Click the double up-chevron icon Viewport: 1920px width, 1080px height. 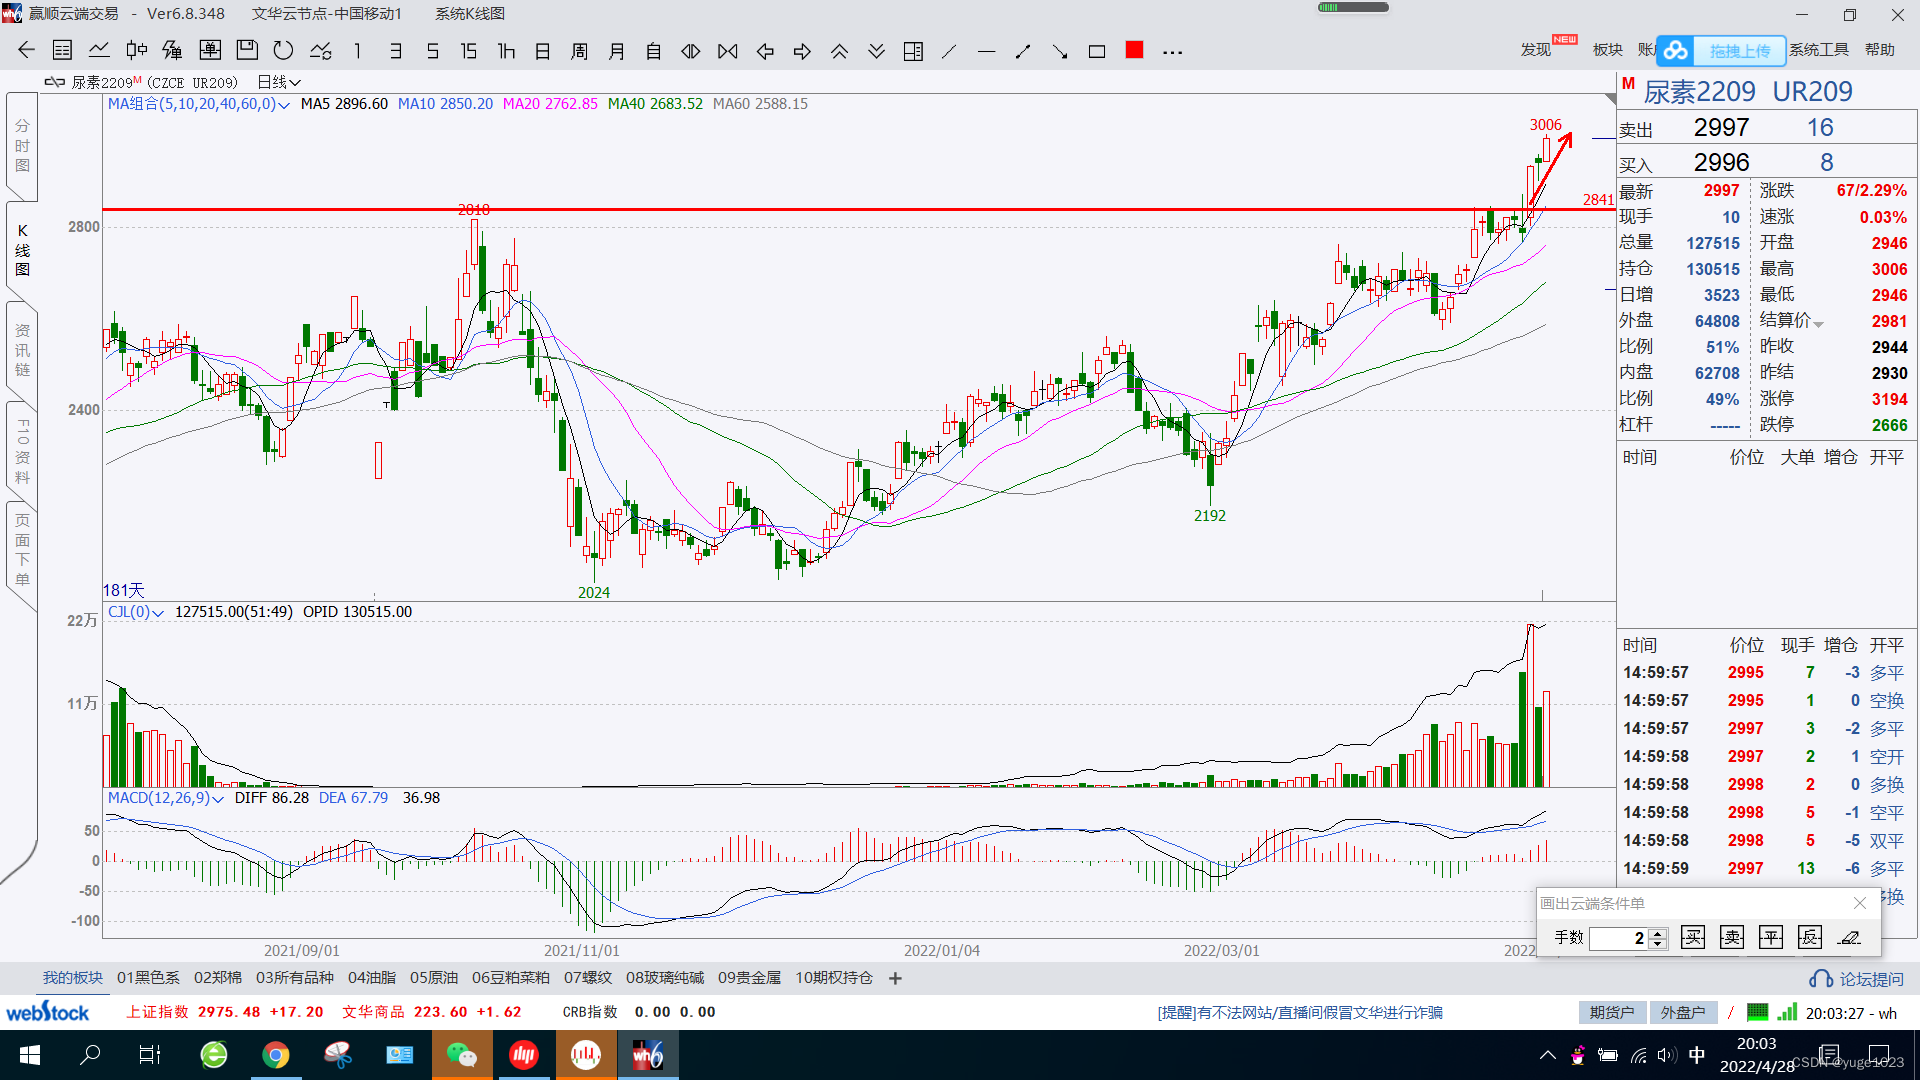(x=839, y=51)
